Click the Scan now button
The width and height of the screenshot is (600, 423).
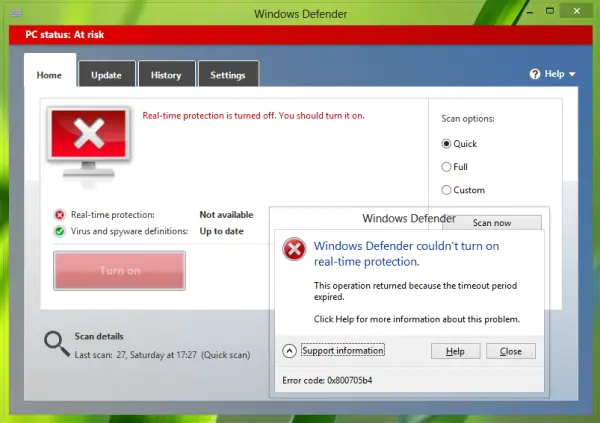(x=492, y=223)
